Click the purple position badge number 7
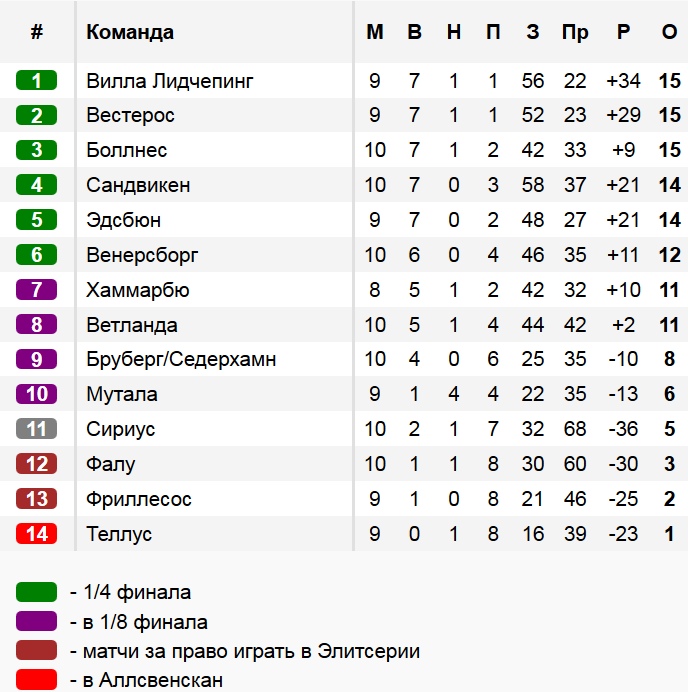 (37, 290)
